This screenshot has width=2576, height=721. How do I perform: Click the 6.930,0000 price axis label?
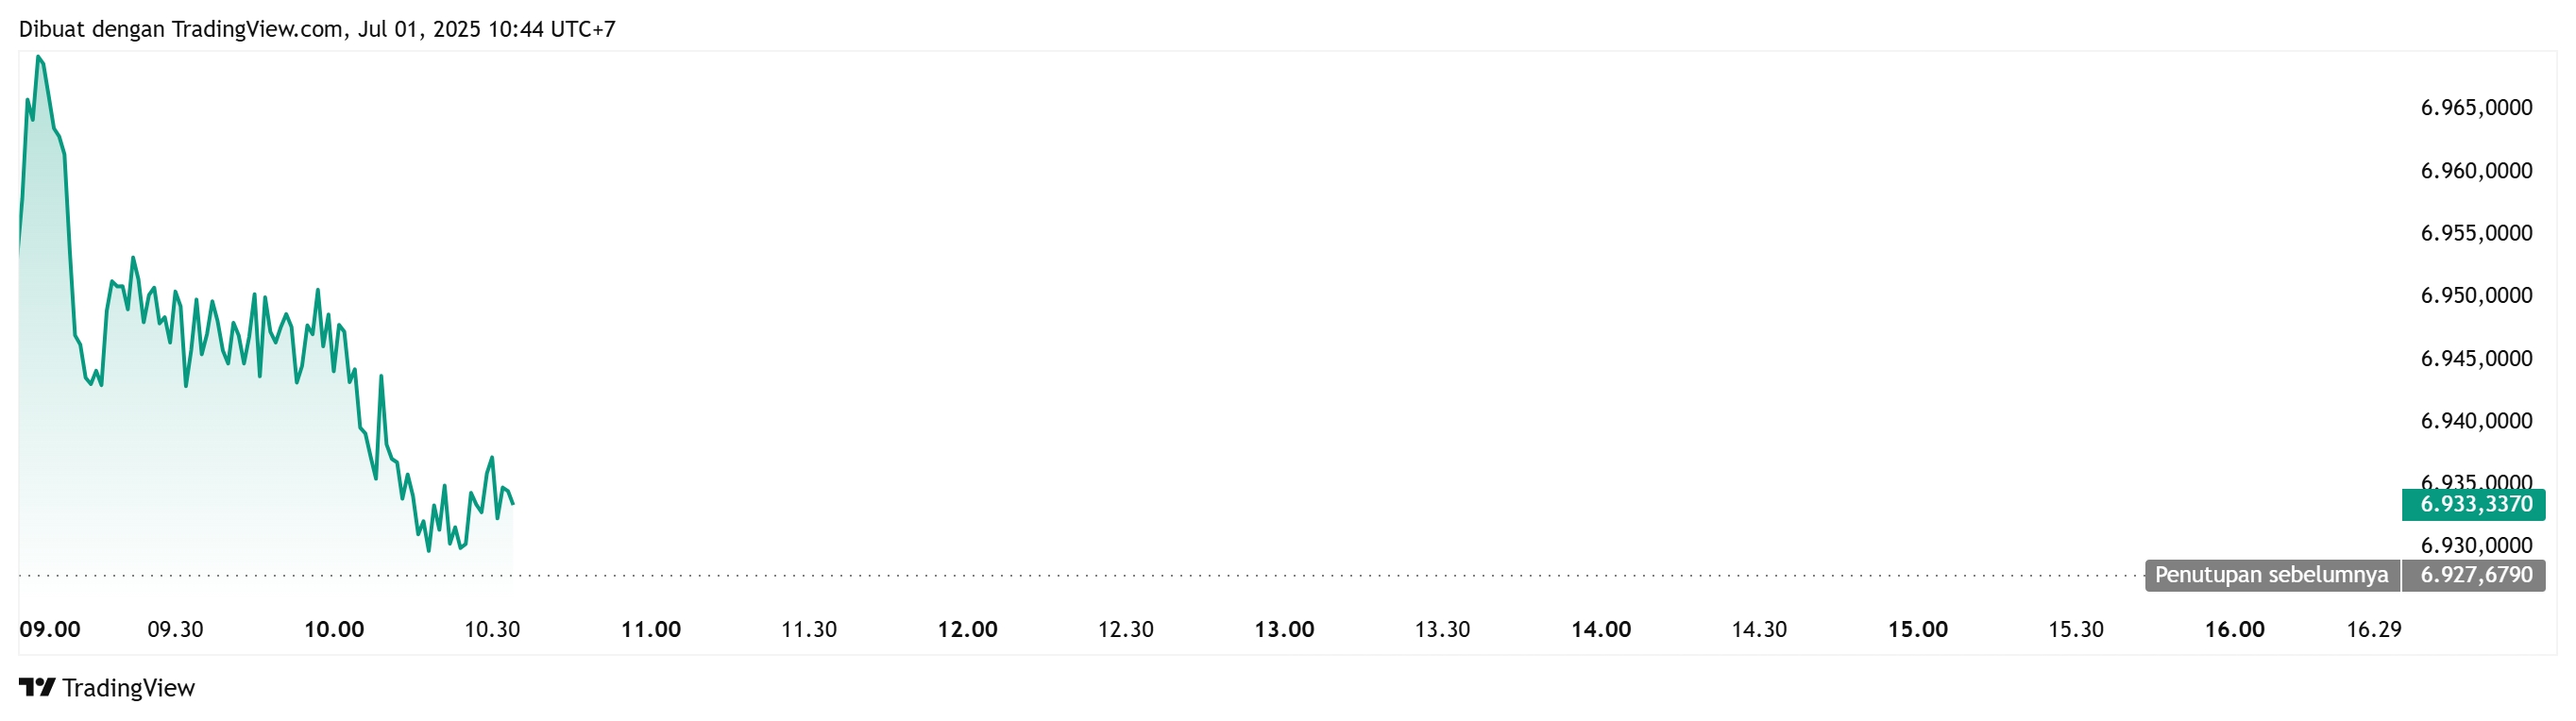coord(2476,546)
